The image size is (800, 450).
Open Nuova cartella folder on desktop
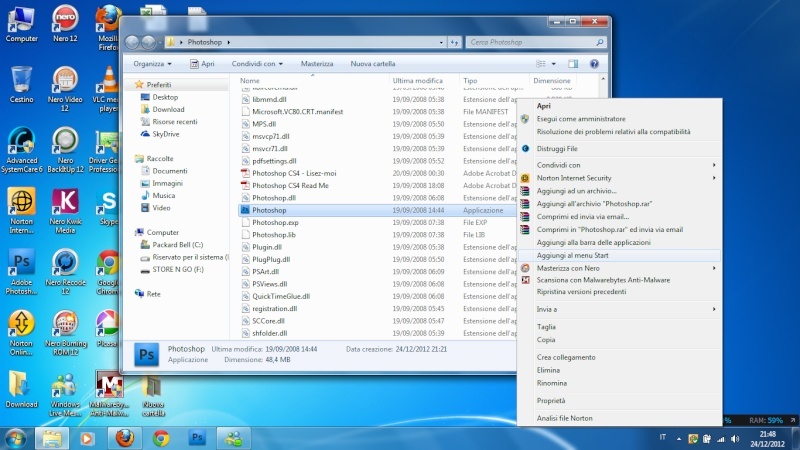153,396
